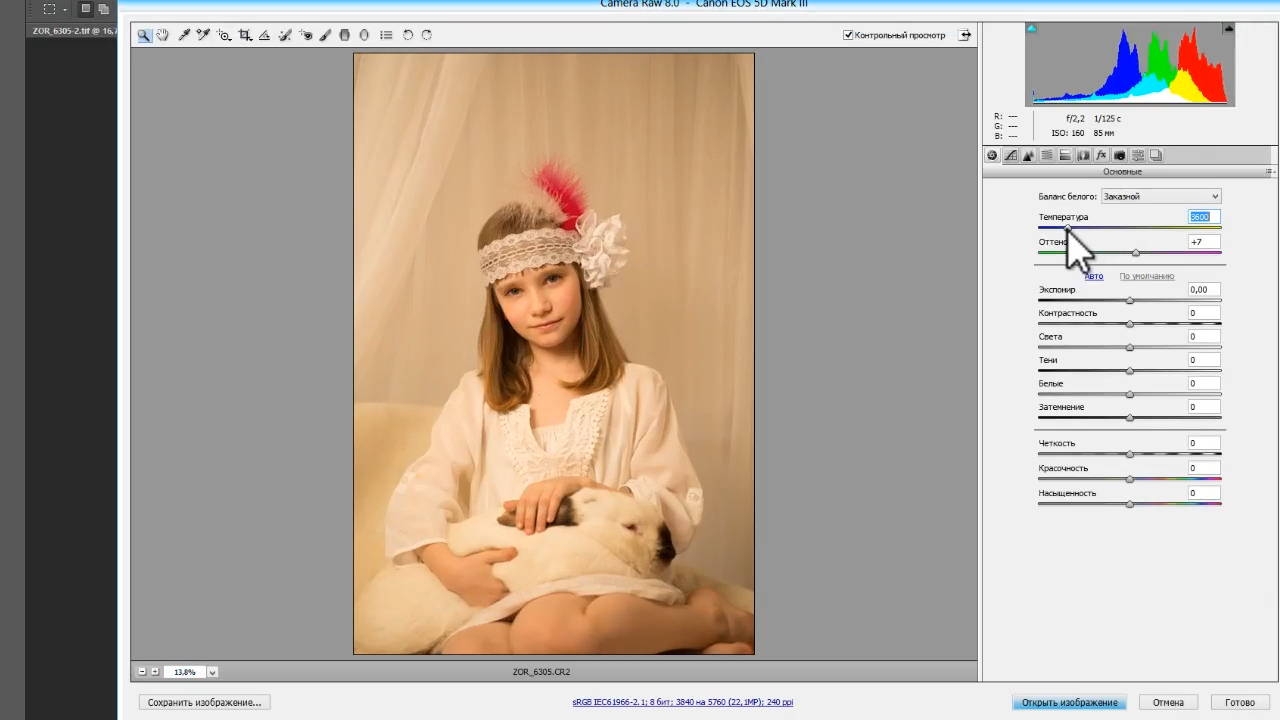Click the girl photo preview image
Screen dimensions: 1280x720
(x=554, y=354)
